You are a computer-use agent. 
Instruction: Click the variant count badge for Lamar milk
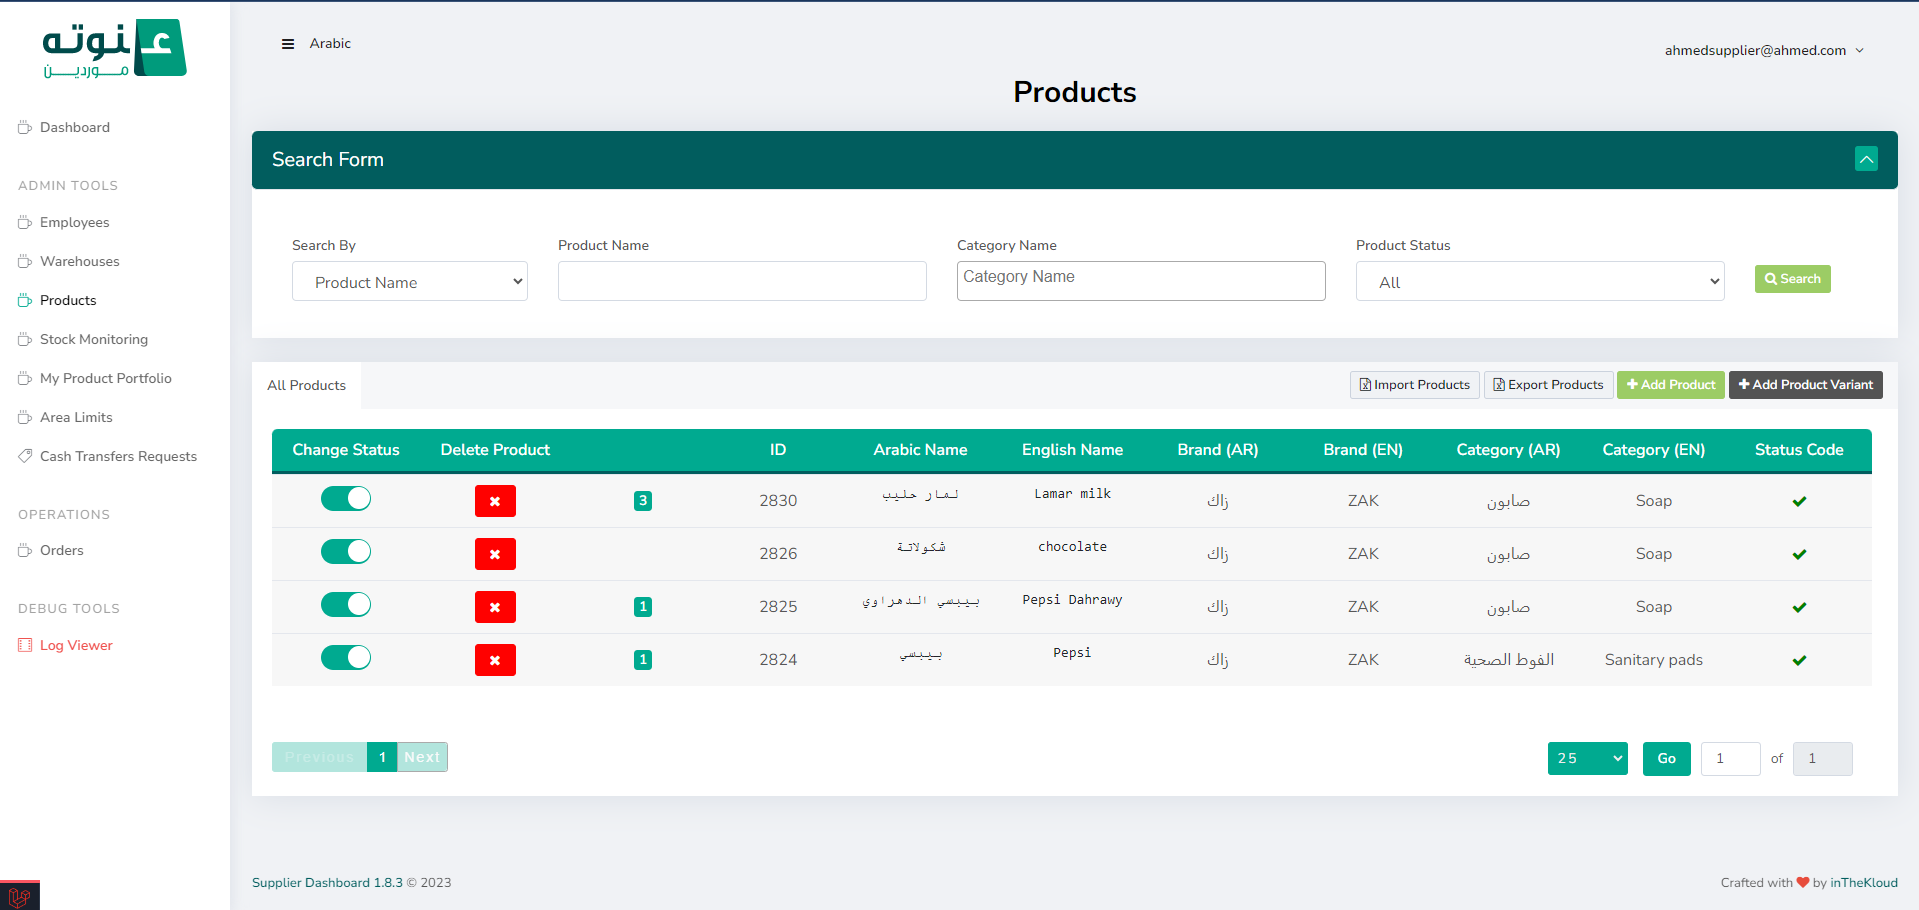click(643, 501)
